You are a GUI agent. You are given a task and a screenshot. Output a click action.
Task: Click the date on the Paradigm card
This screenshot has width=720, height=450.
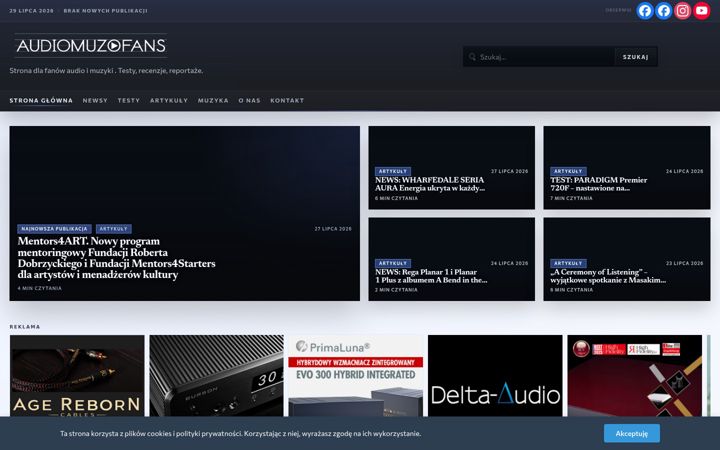coord(684,171)
